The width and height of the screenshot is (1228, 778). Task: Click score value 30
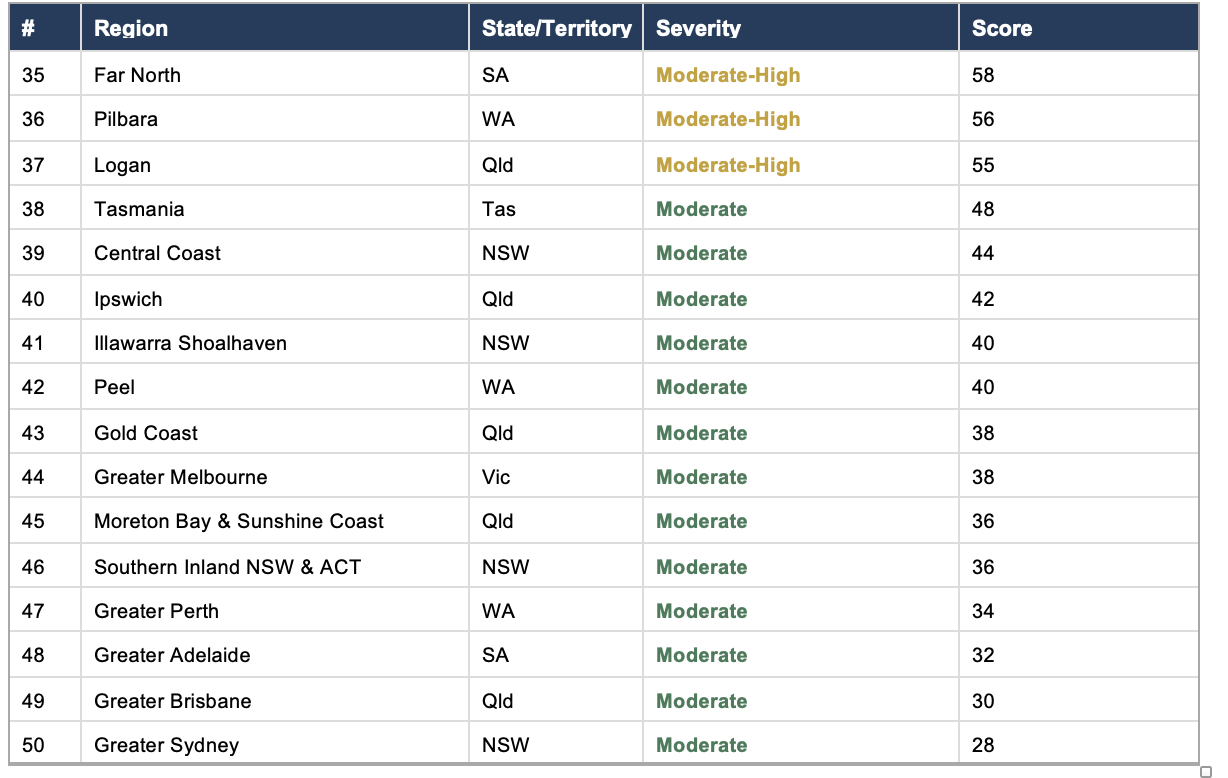pos(983,701)
